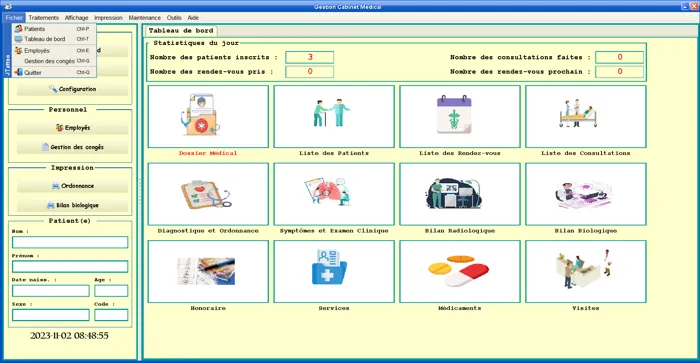Image resolution: width=700 pixels, height=363 pixels.
Task: Open the Liste des Rendez-vous calendar tile
Action: [460, 117]
